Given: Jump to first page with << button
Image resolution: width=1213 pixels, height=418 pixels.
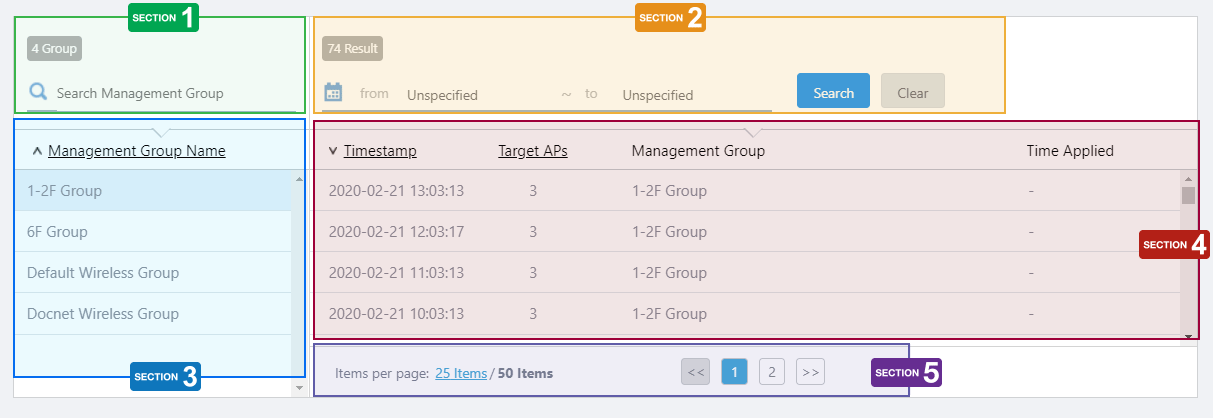Looking at the screenshot, I should point(695,372).
